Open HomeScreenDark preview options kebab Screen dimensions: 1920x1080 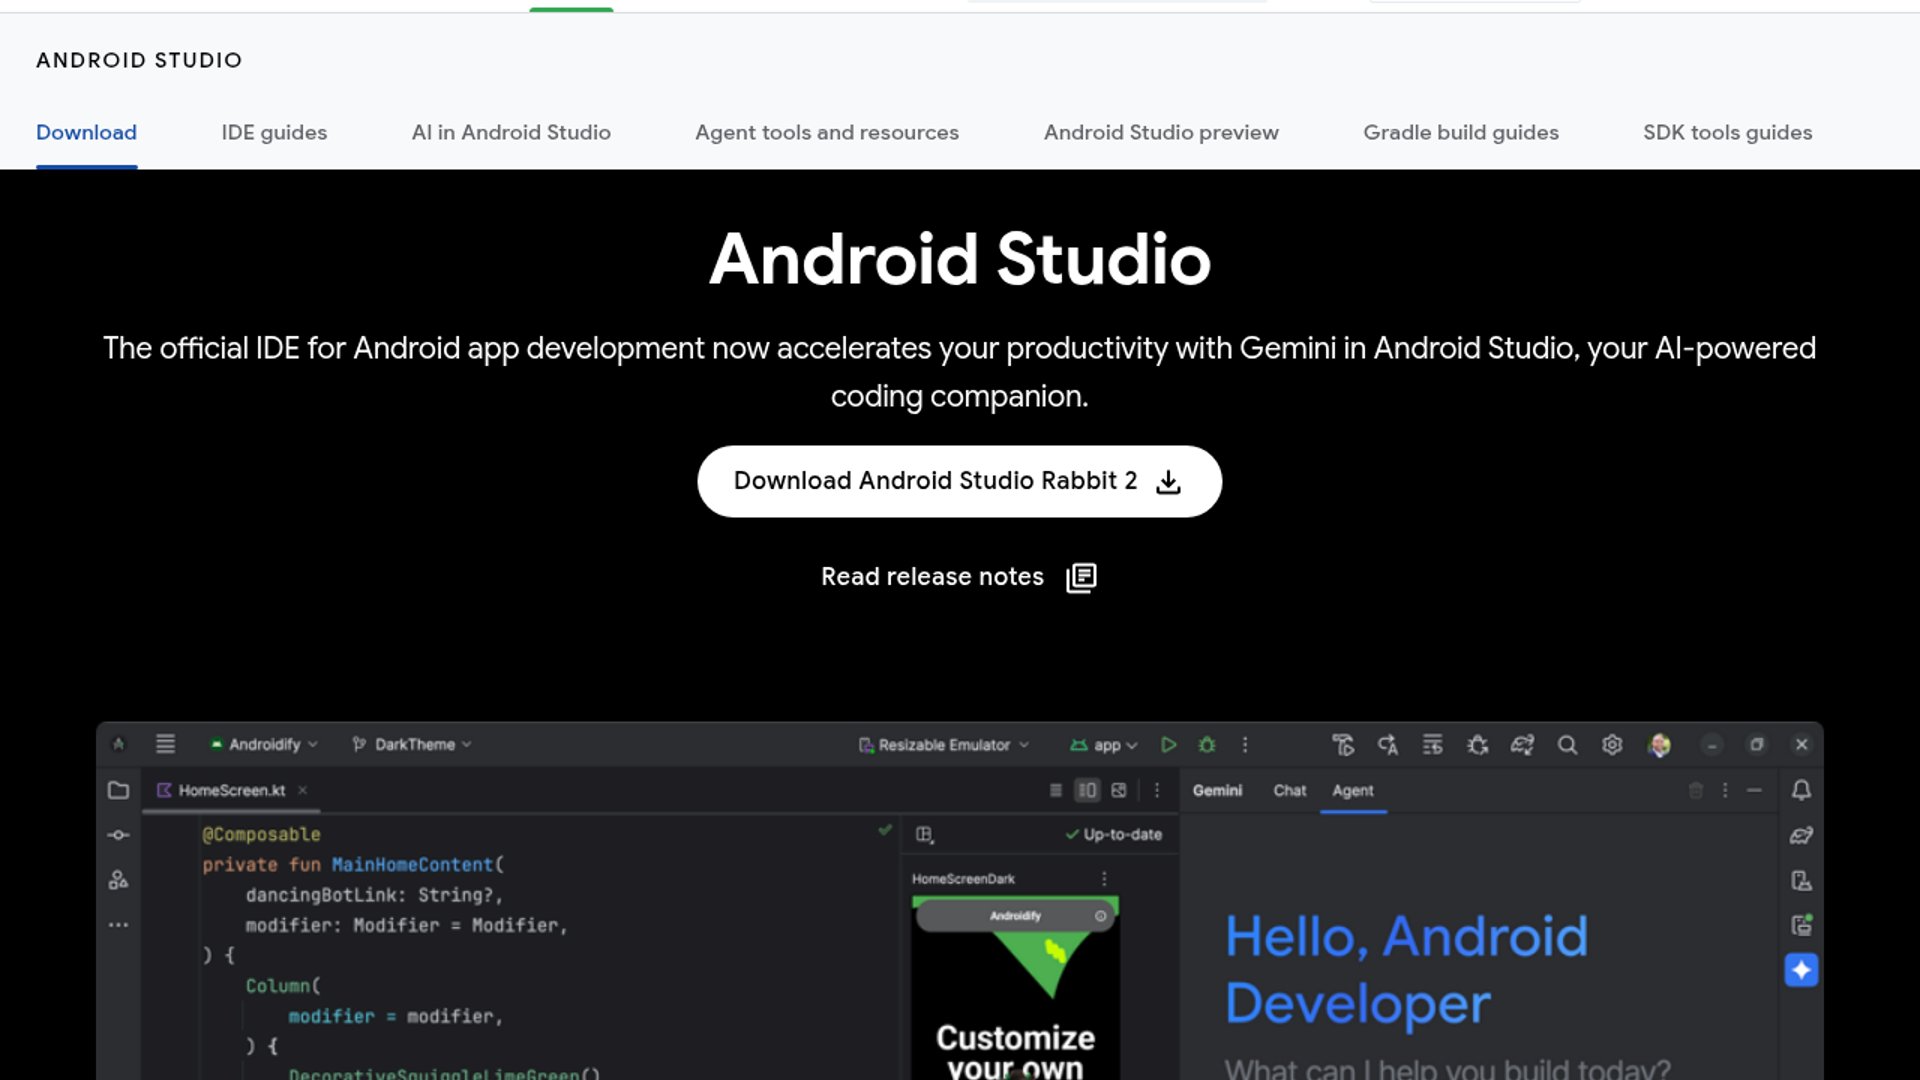1104,878
